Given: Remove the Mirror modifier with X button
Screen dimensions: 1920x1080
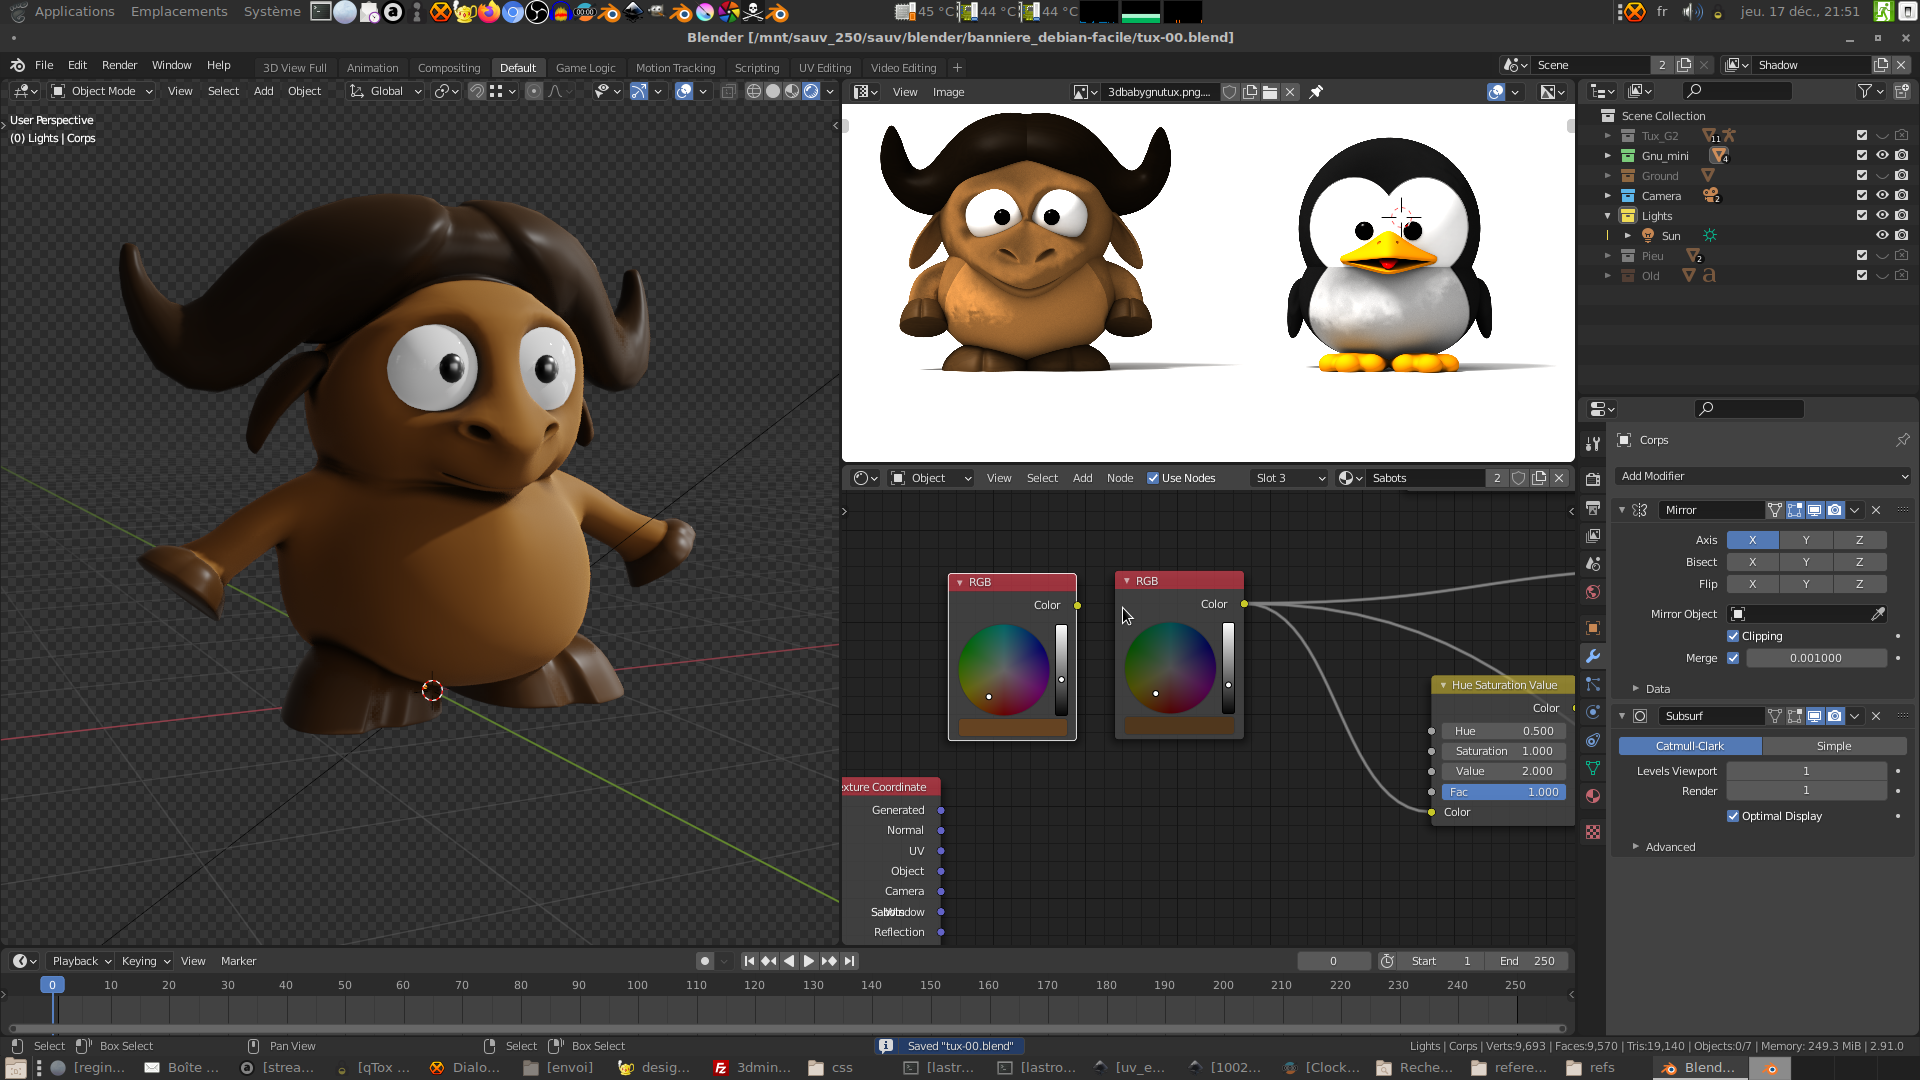Looking at the screenshot, I should click(1876, 510).
